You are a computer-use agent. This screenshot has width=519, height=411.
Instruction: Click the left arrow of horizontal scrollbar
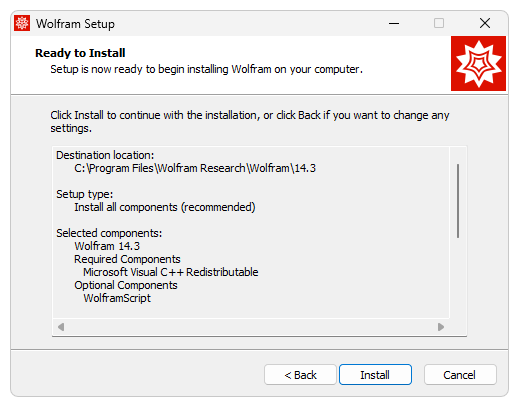pos(61,327)
